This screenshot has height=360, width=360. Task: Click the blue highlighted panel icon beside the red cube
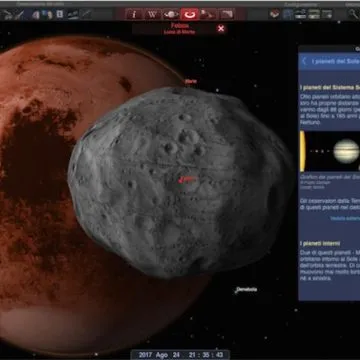(x=288, y=14)
